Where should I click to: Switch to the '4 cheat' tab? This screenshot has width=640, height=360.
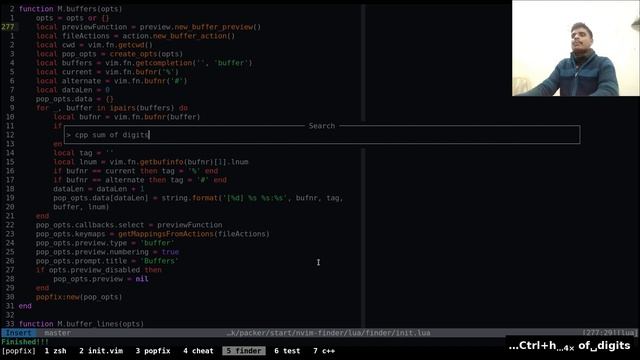pos(198,351)
